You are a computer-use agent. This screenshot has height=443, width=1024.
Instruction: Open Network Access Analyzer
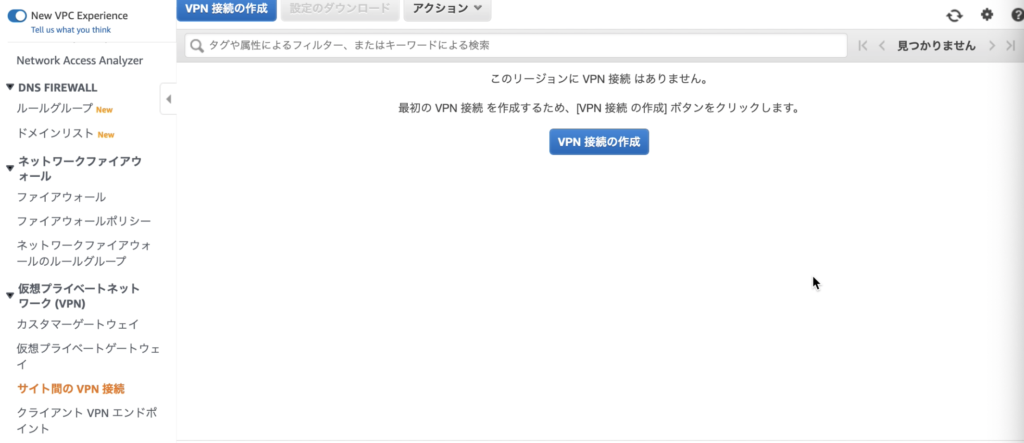tap(80, 61)
